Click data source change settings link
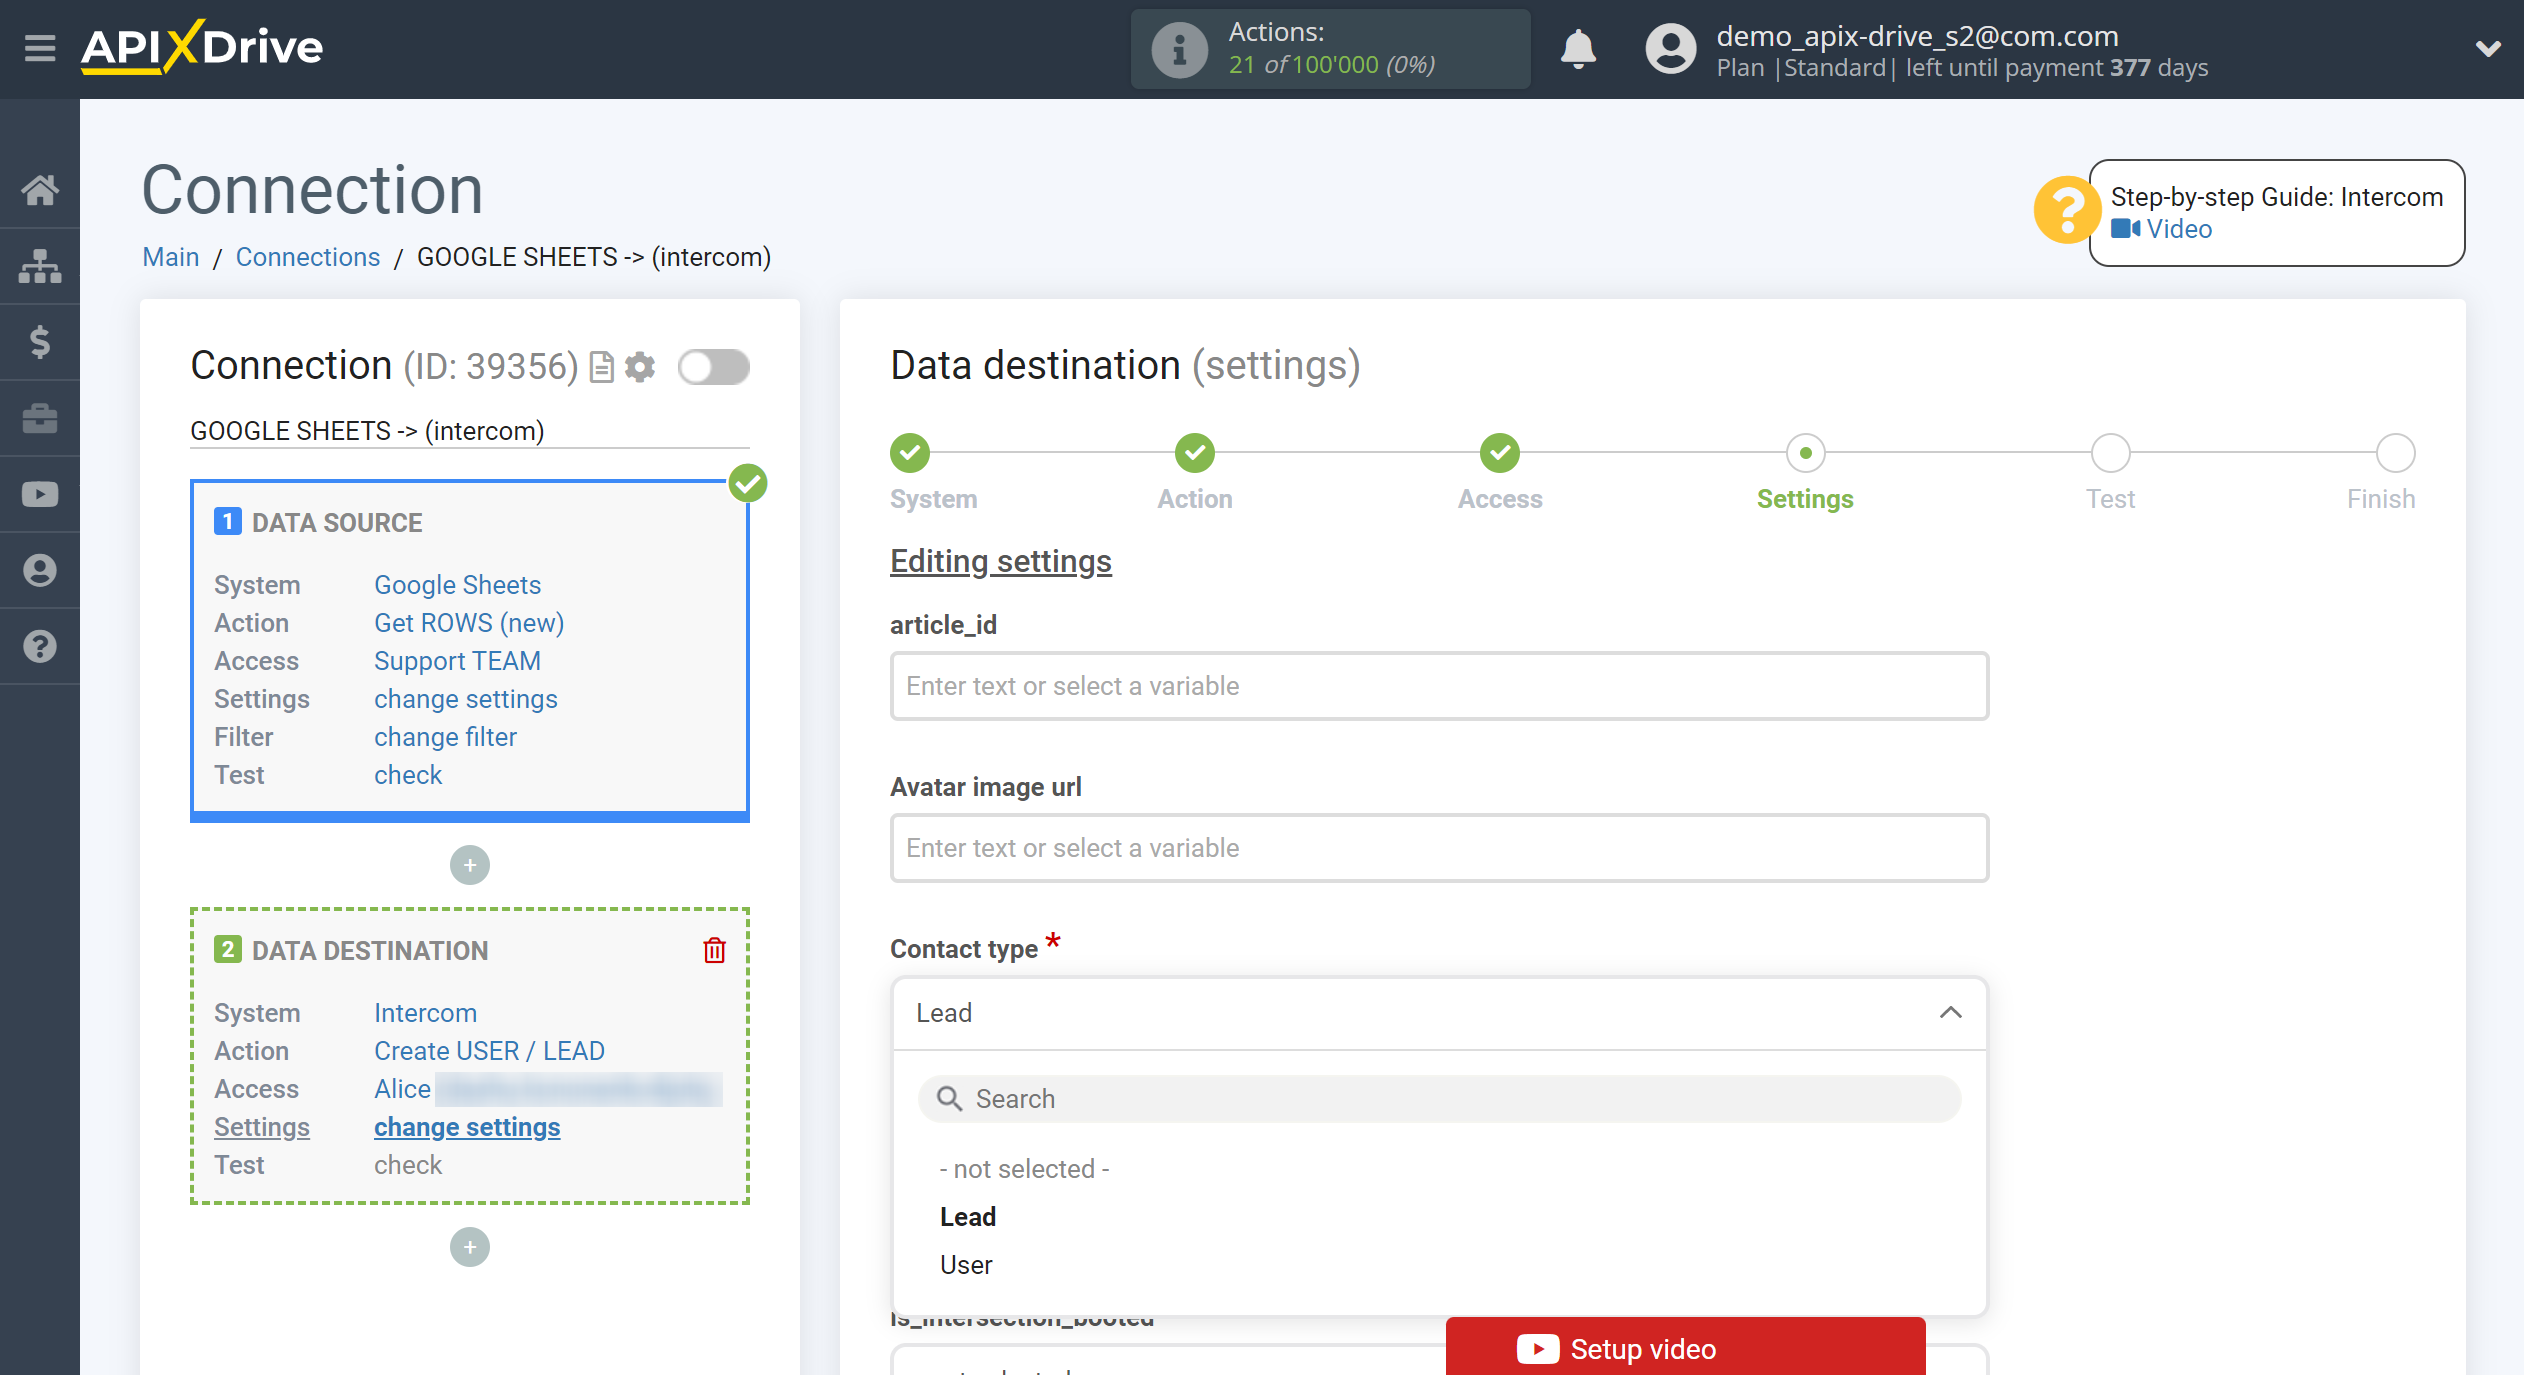Screen dimensions: 2524x1375 tap(466, 699)
